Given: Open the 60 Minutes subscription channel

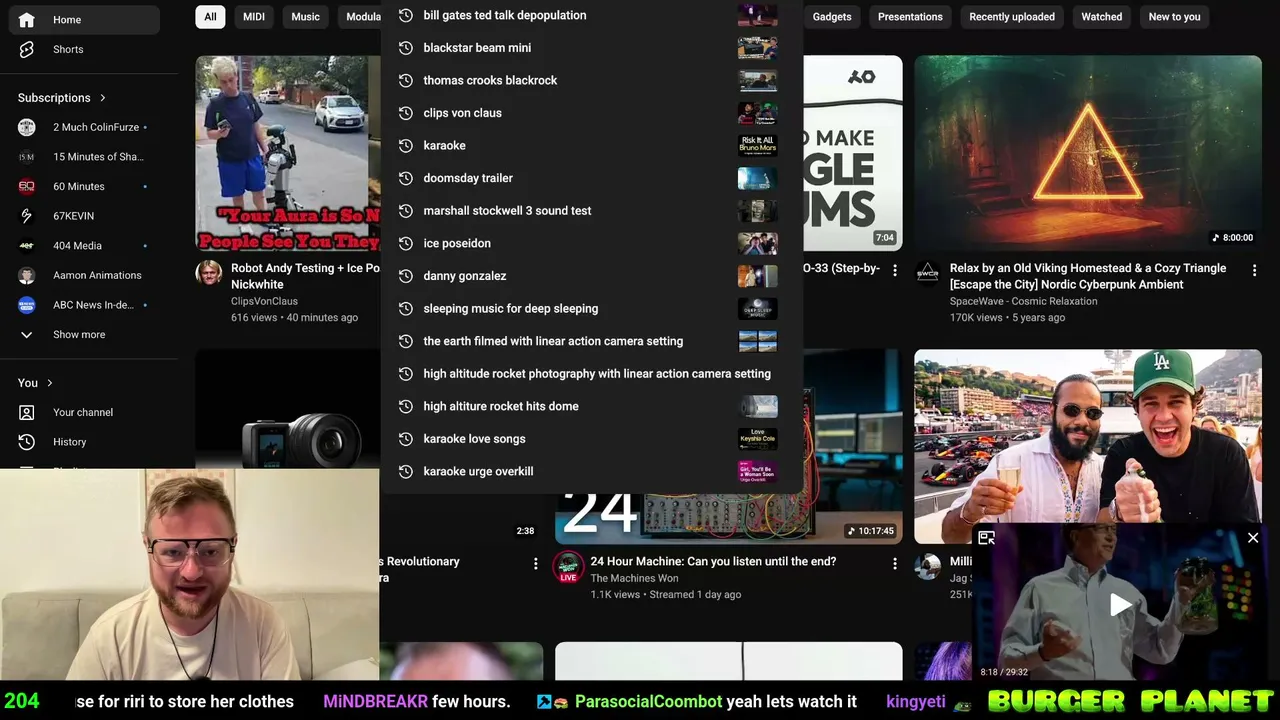Looking at the screenshot, I should (x=84, y=186).
